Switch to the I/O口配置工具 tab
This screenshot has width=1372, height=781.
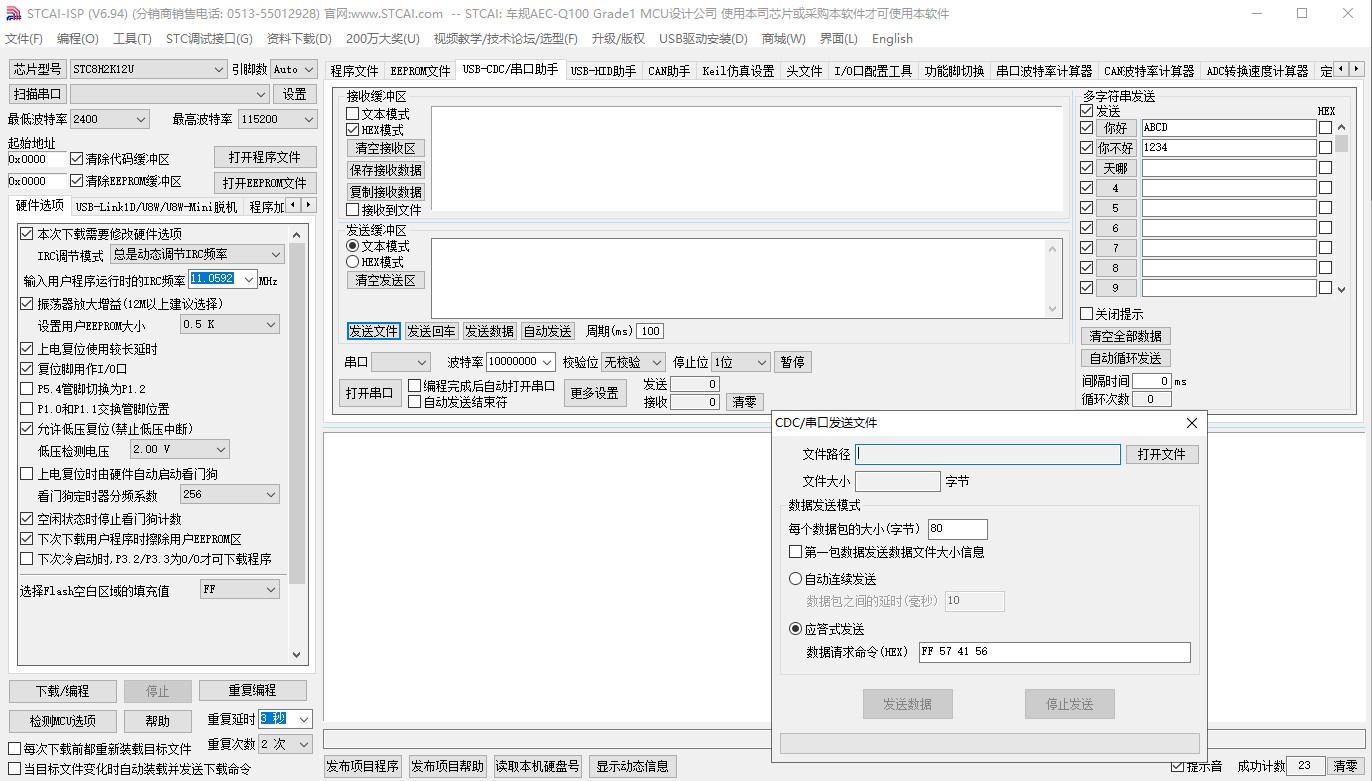[873, 71]
